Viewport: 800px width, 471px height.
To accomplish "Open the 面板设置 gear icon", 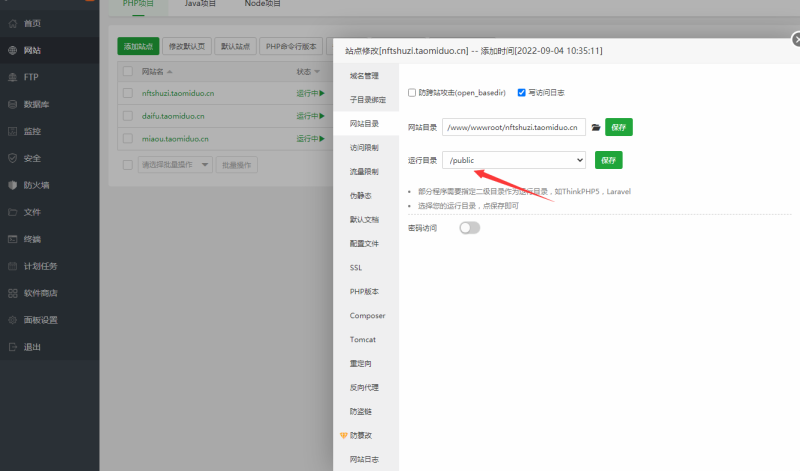I will tap(13, 320).
